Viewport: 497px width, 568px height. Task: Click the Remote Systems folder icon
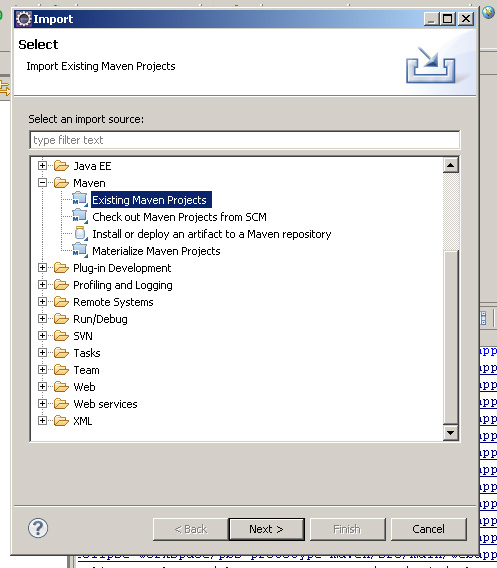[x=61, y=302]
